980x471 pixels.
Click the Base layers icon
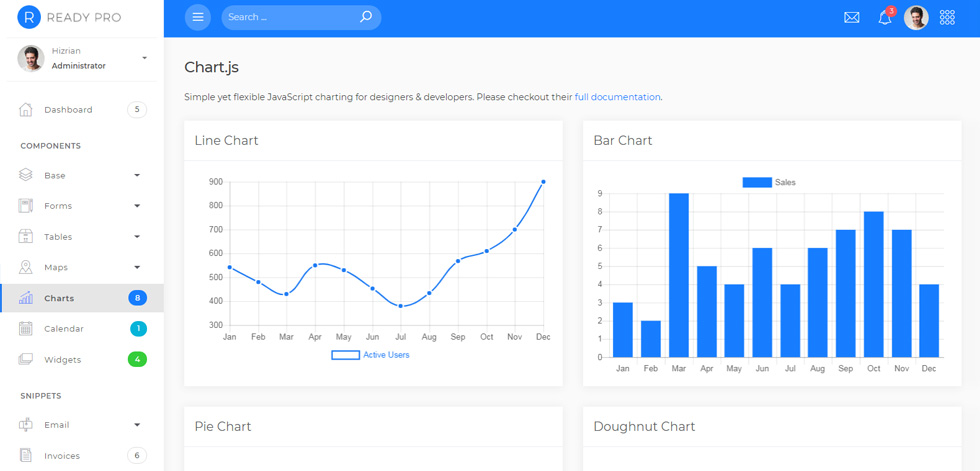point(26,176)
